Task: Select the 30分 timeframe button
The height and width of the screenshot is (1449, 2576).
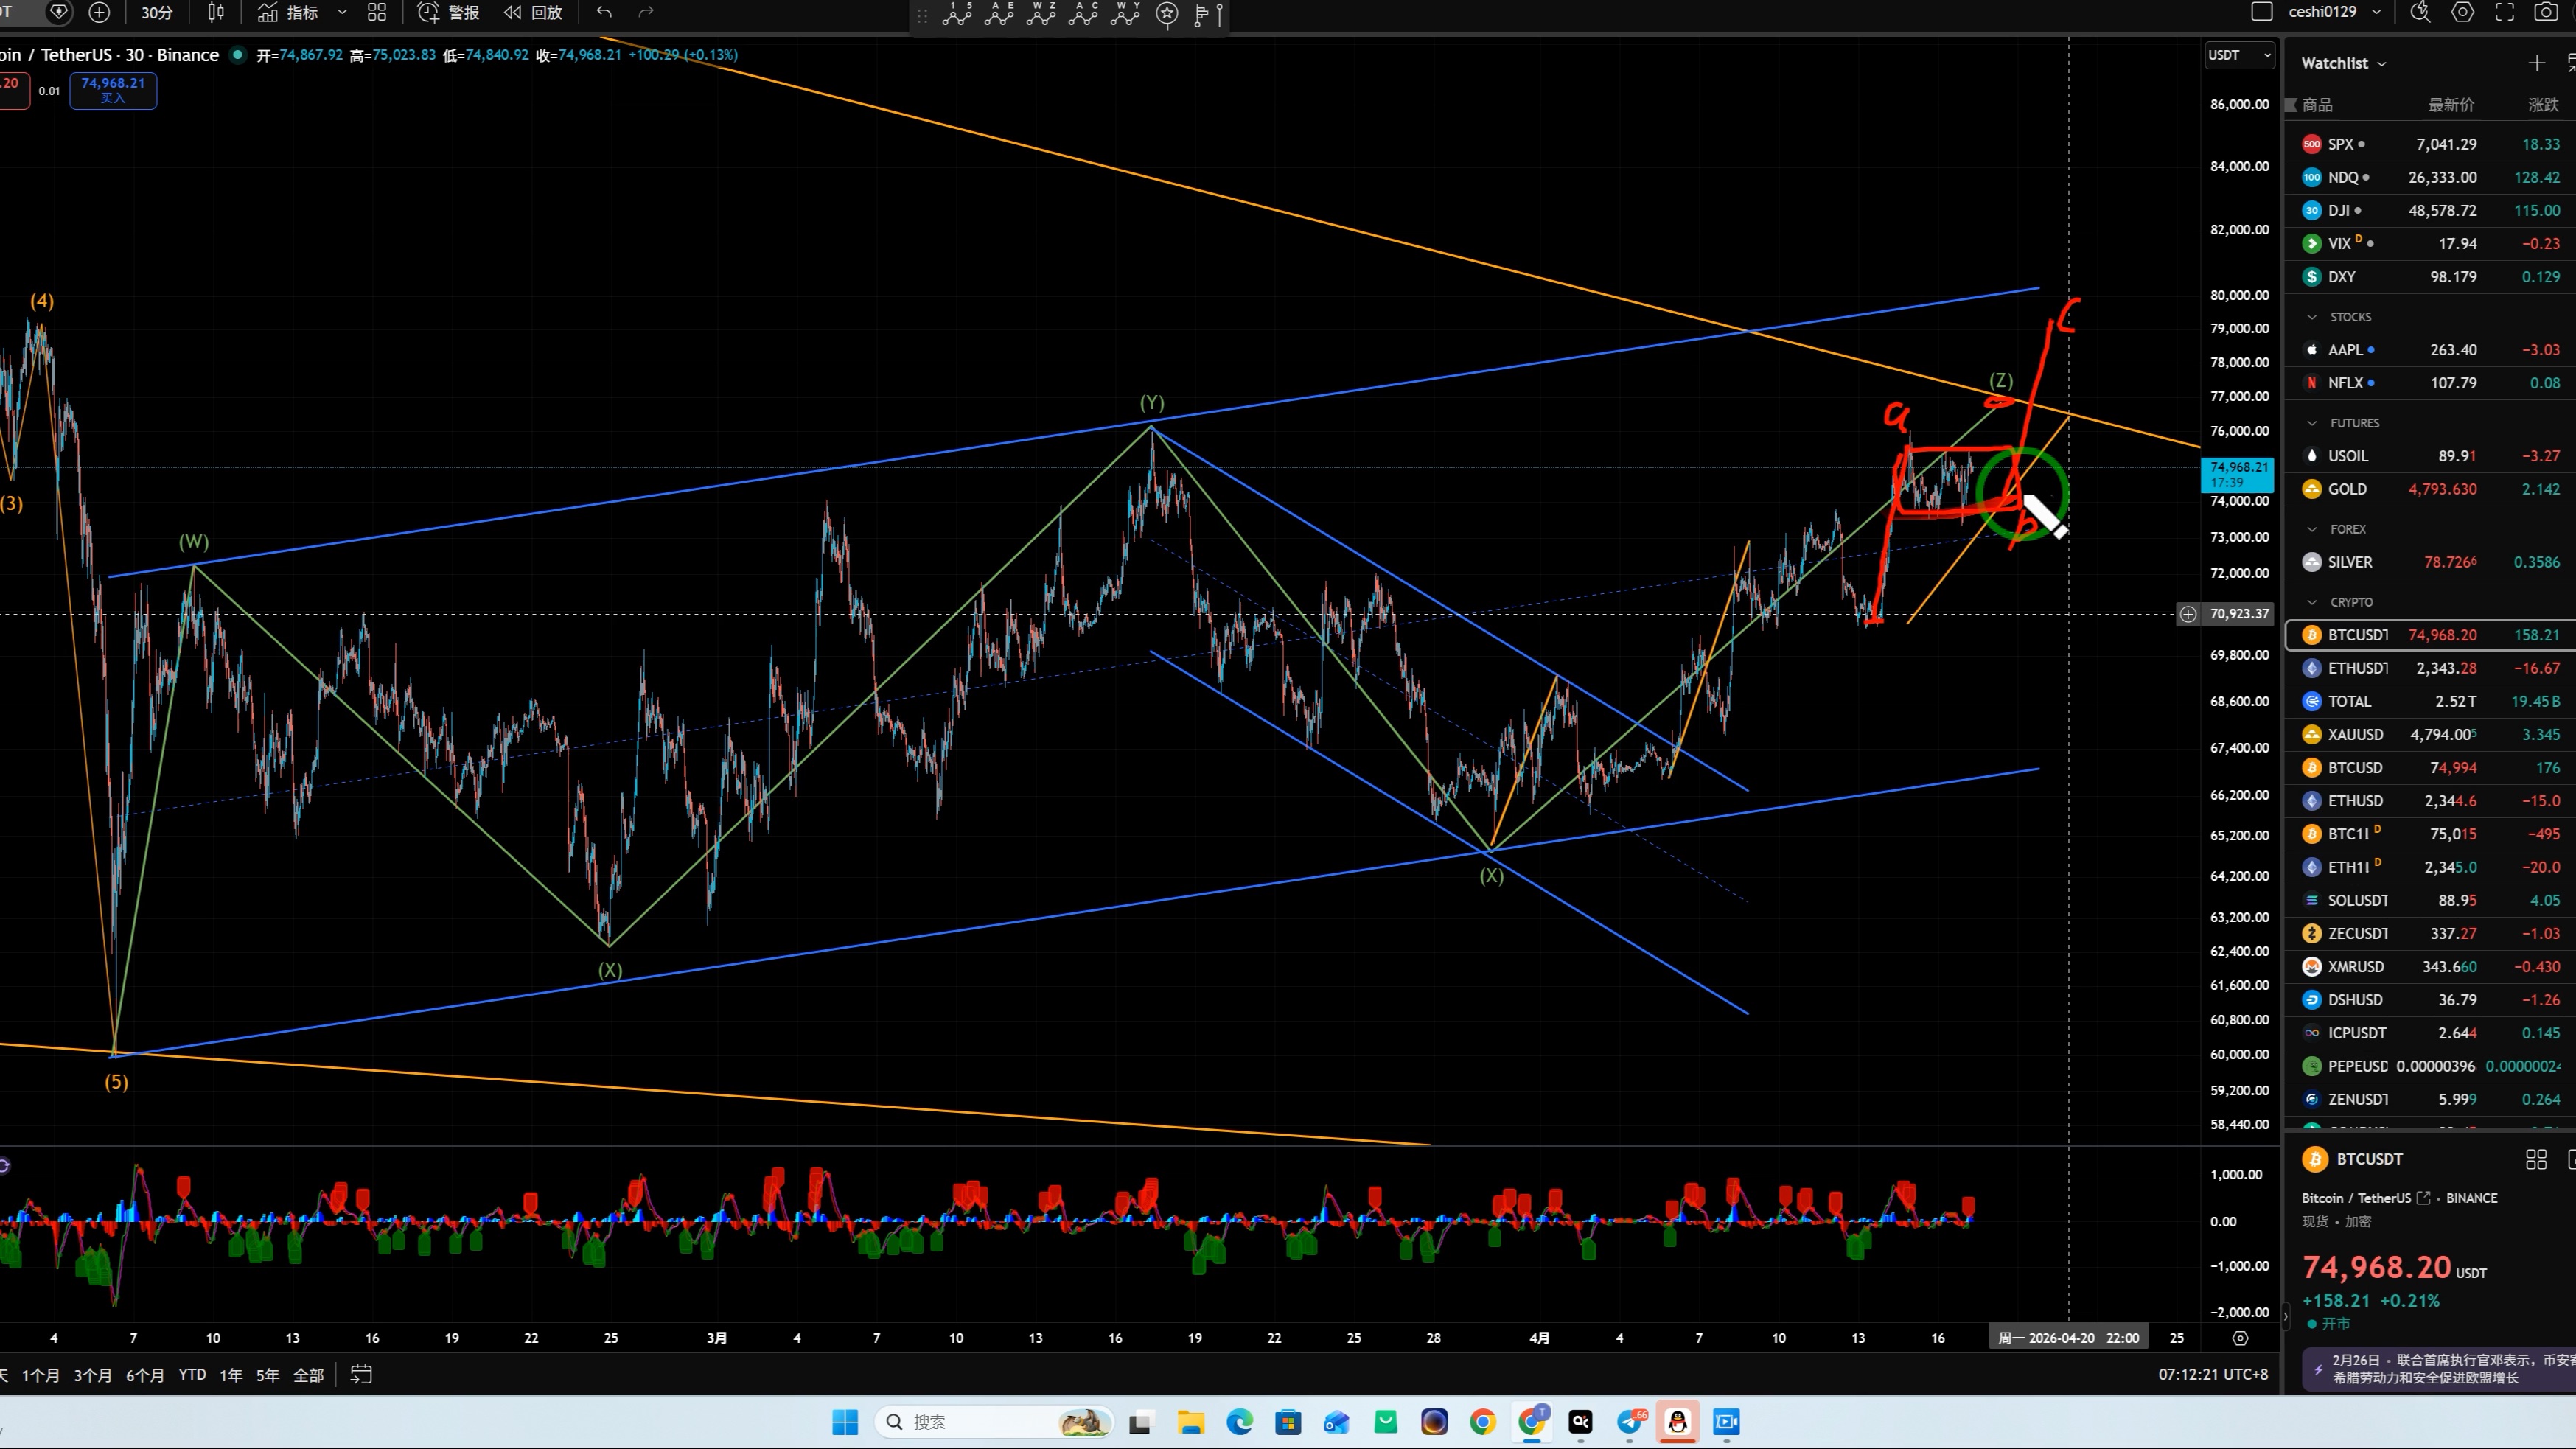Action: point(157,13)
